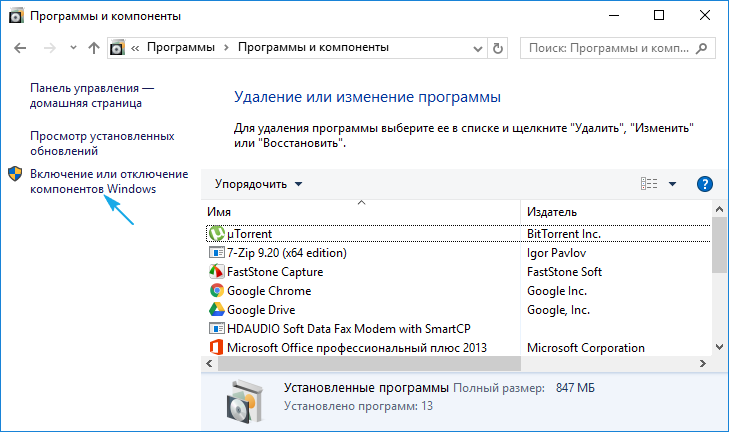Screen dimensions: 729x432
Task: Open help with the blue question mark
Action: 704,184
